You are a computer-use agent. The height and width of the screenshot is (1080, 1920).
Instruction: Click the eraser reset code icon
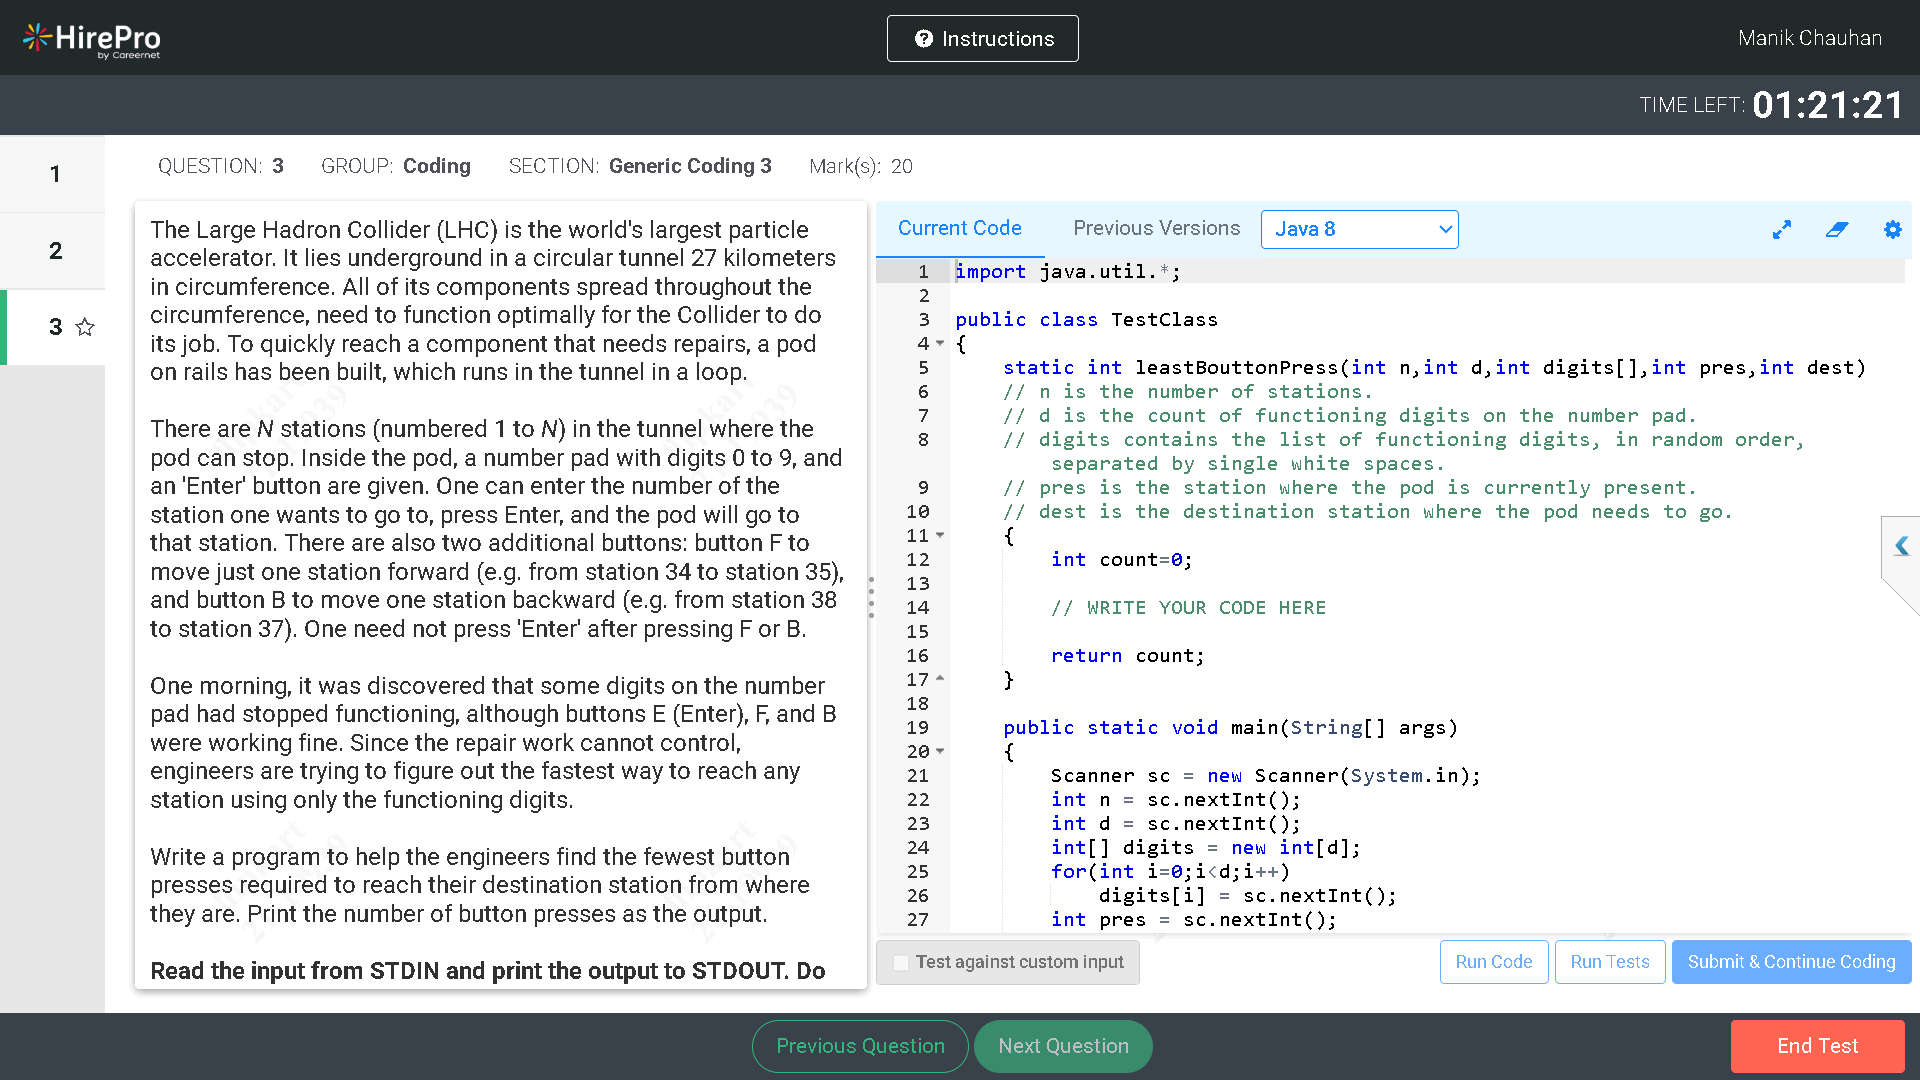point(1837,230)
